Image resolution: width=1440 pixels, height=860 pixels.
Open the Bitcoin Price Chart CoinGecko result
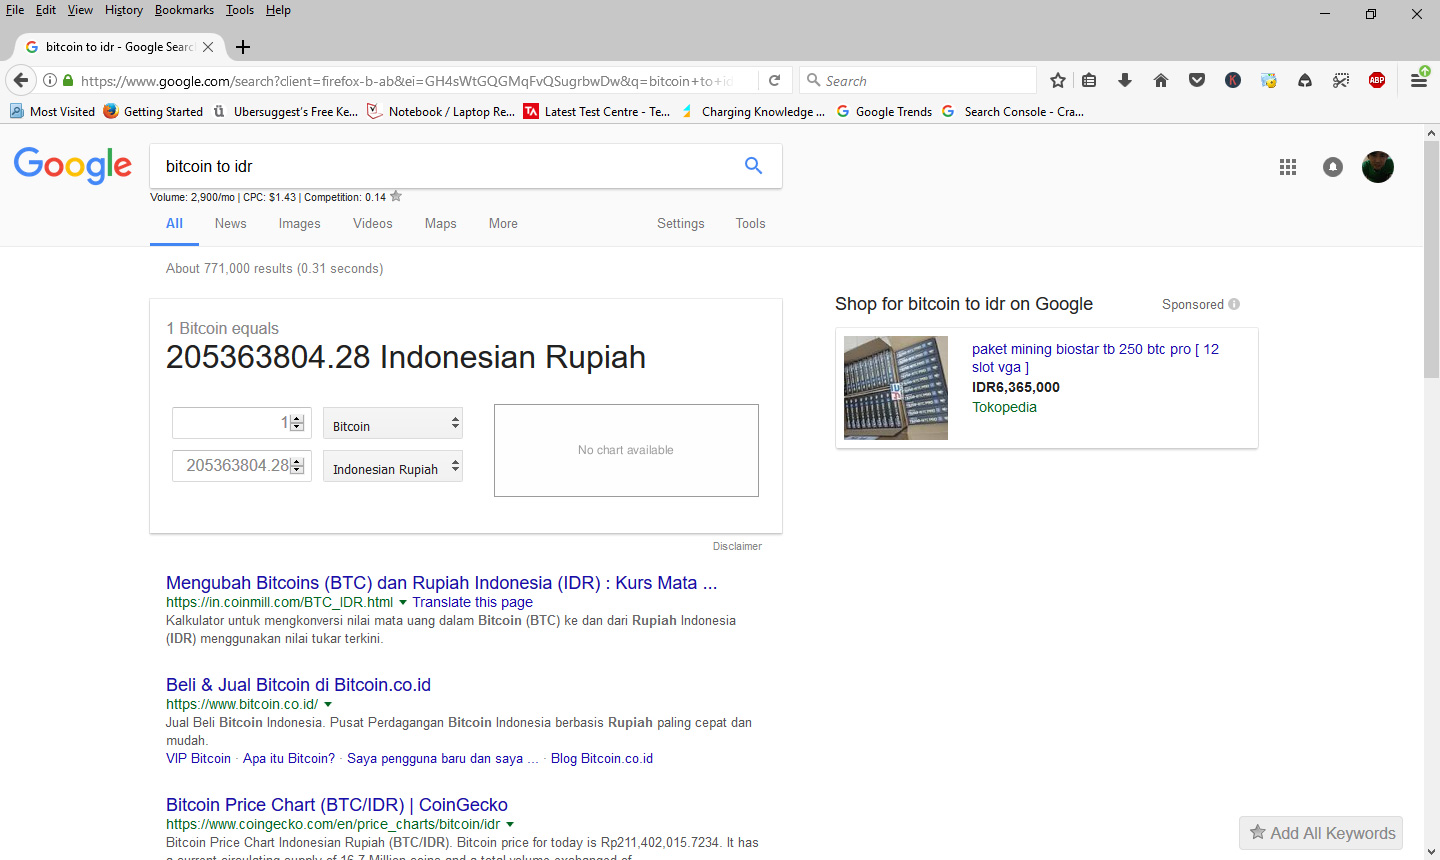[x=337, y=805]
